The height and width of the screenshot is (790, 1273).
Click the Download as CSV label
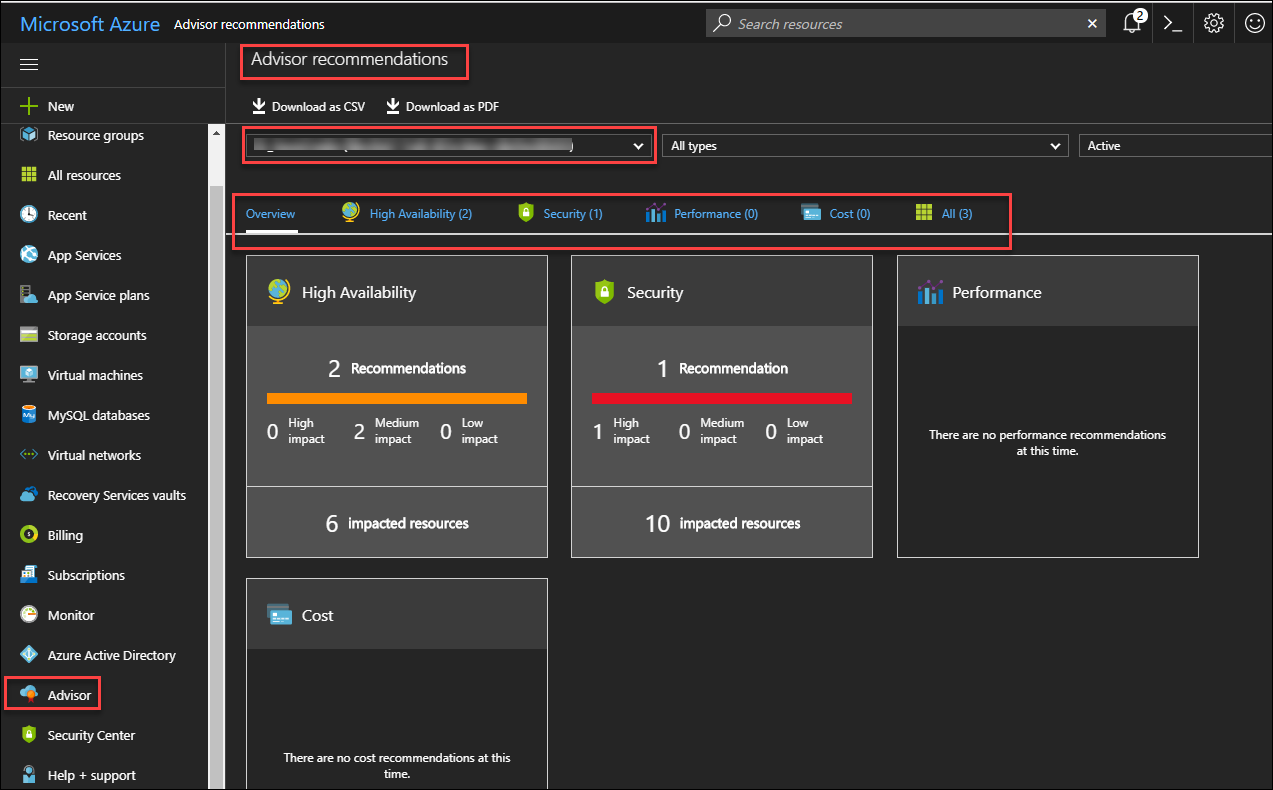point(319,107)
